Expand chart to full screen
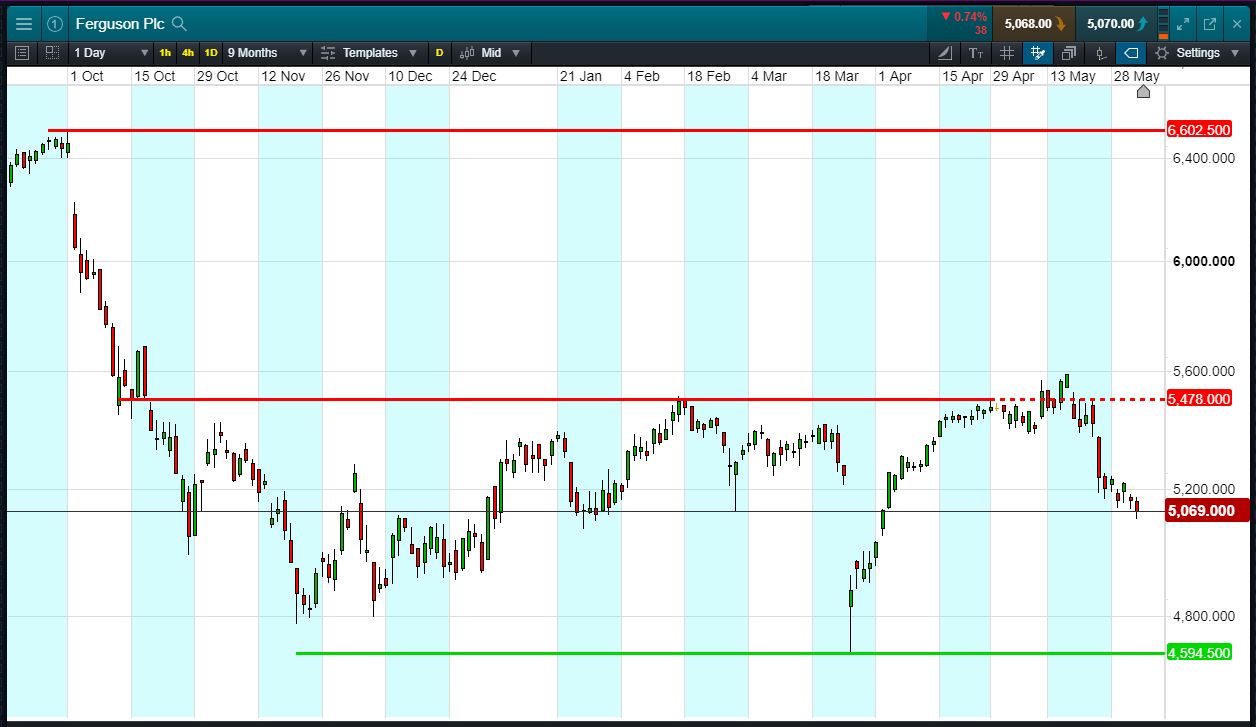Image resolution: width=1256 pixels, height=727 pixels. click(1183, 23)
